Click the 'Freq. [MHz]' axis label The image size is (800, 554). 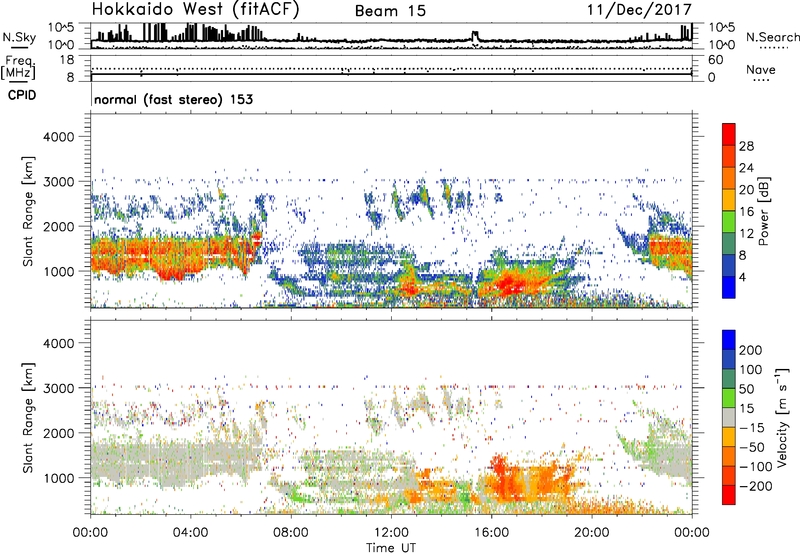[x=18, y=68]
